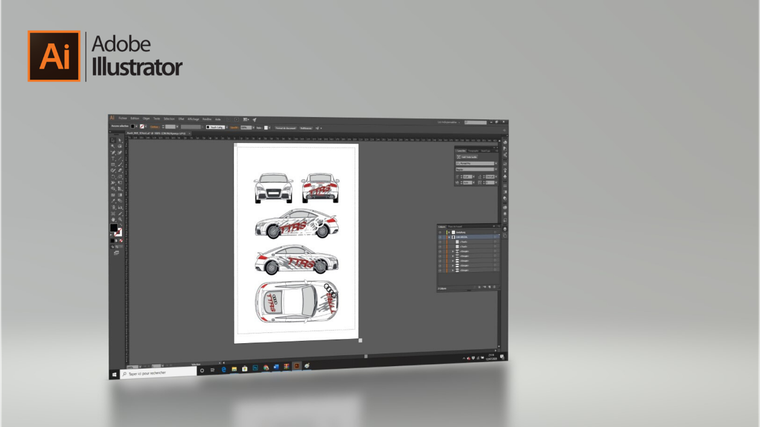
Task: Switch to the OpenType tab
Action: [485, 151]
